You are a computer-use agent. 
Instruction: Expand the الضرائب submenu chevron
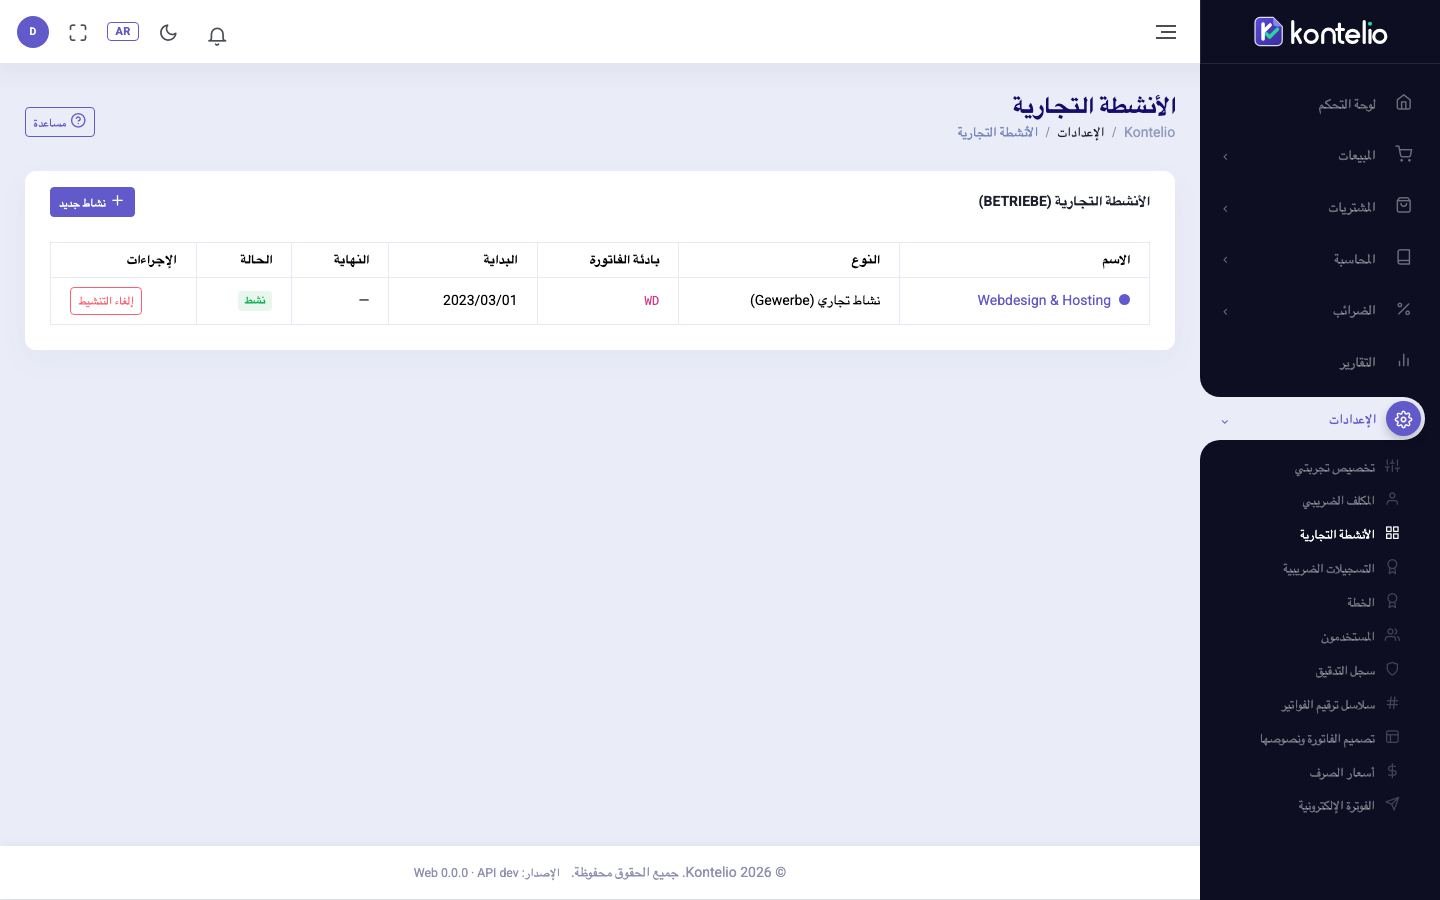(x=1225, y=311)
